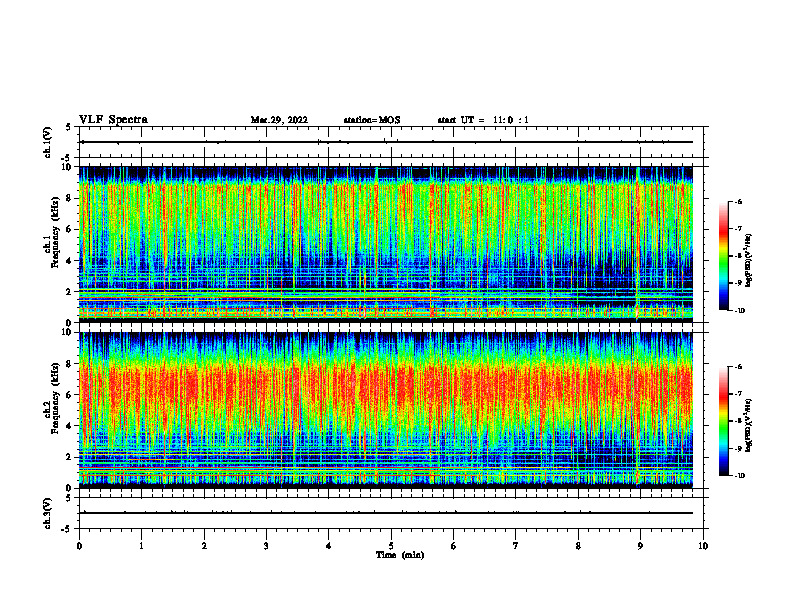Click time axis tick label "9"
792x612 pixels.
click(640, 546)
